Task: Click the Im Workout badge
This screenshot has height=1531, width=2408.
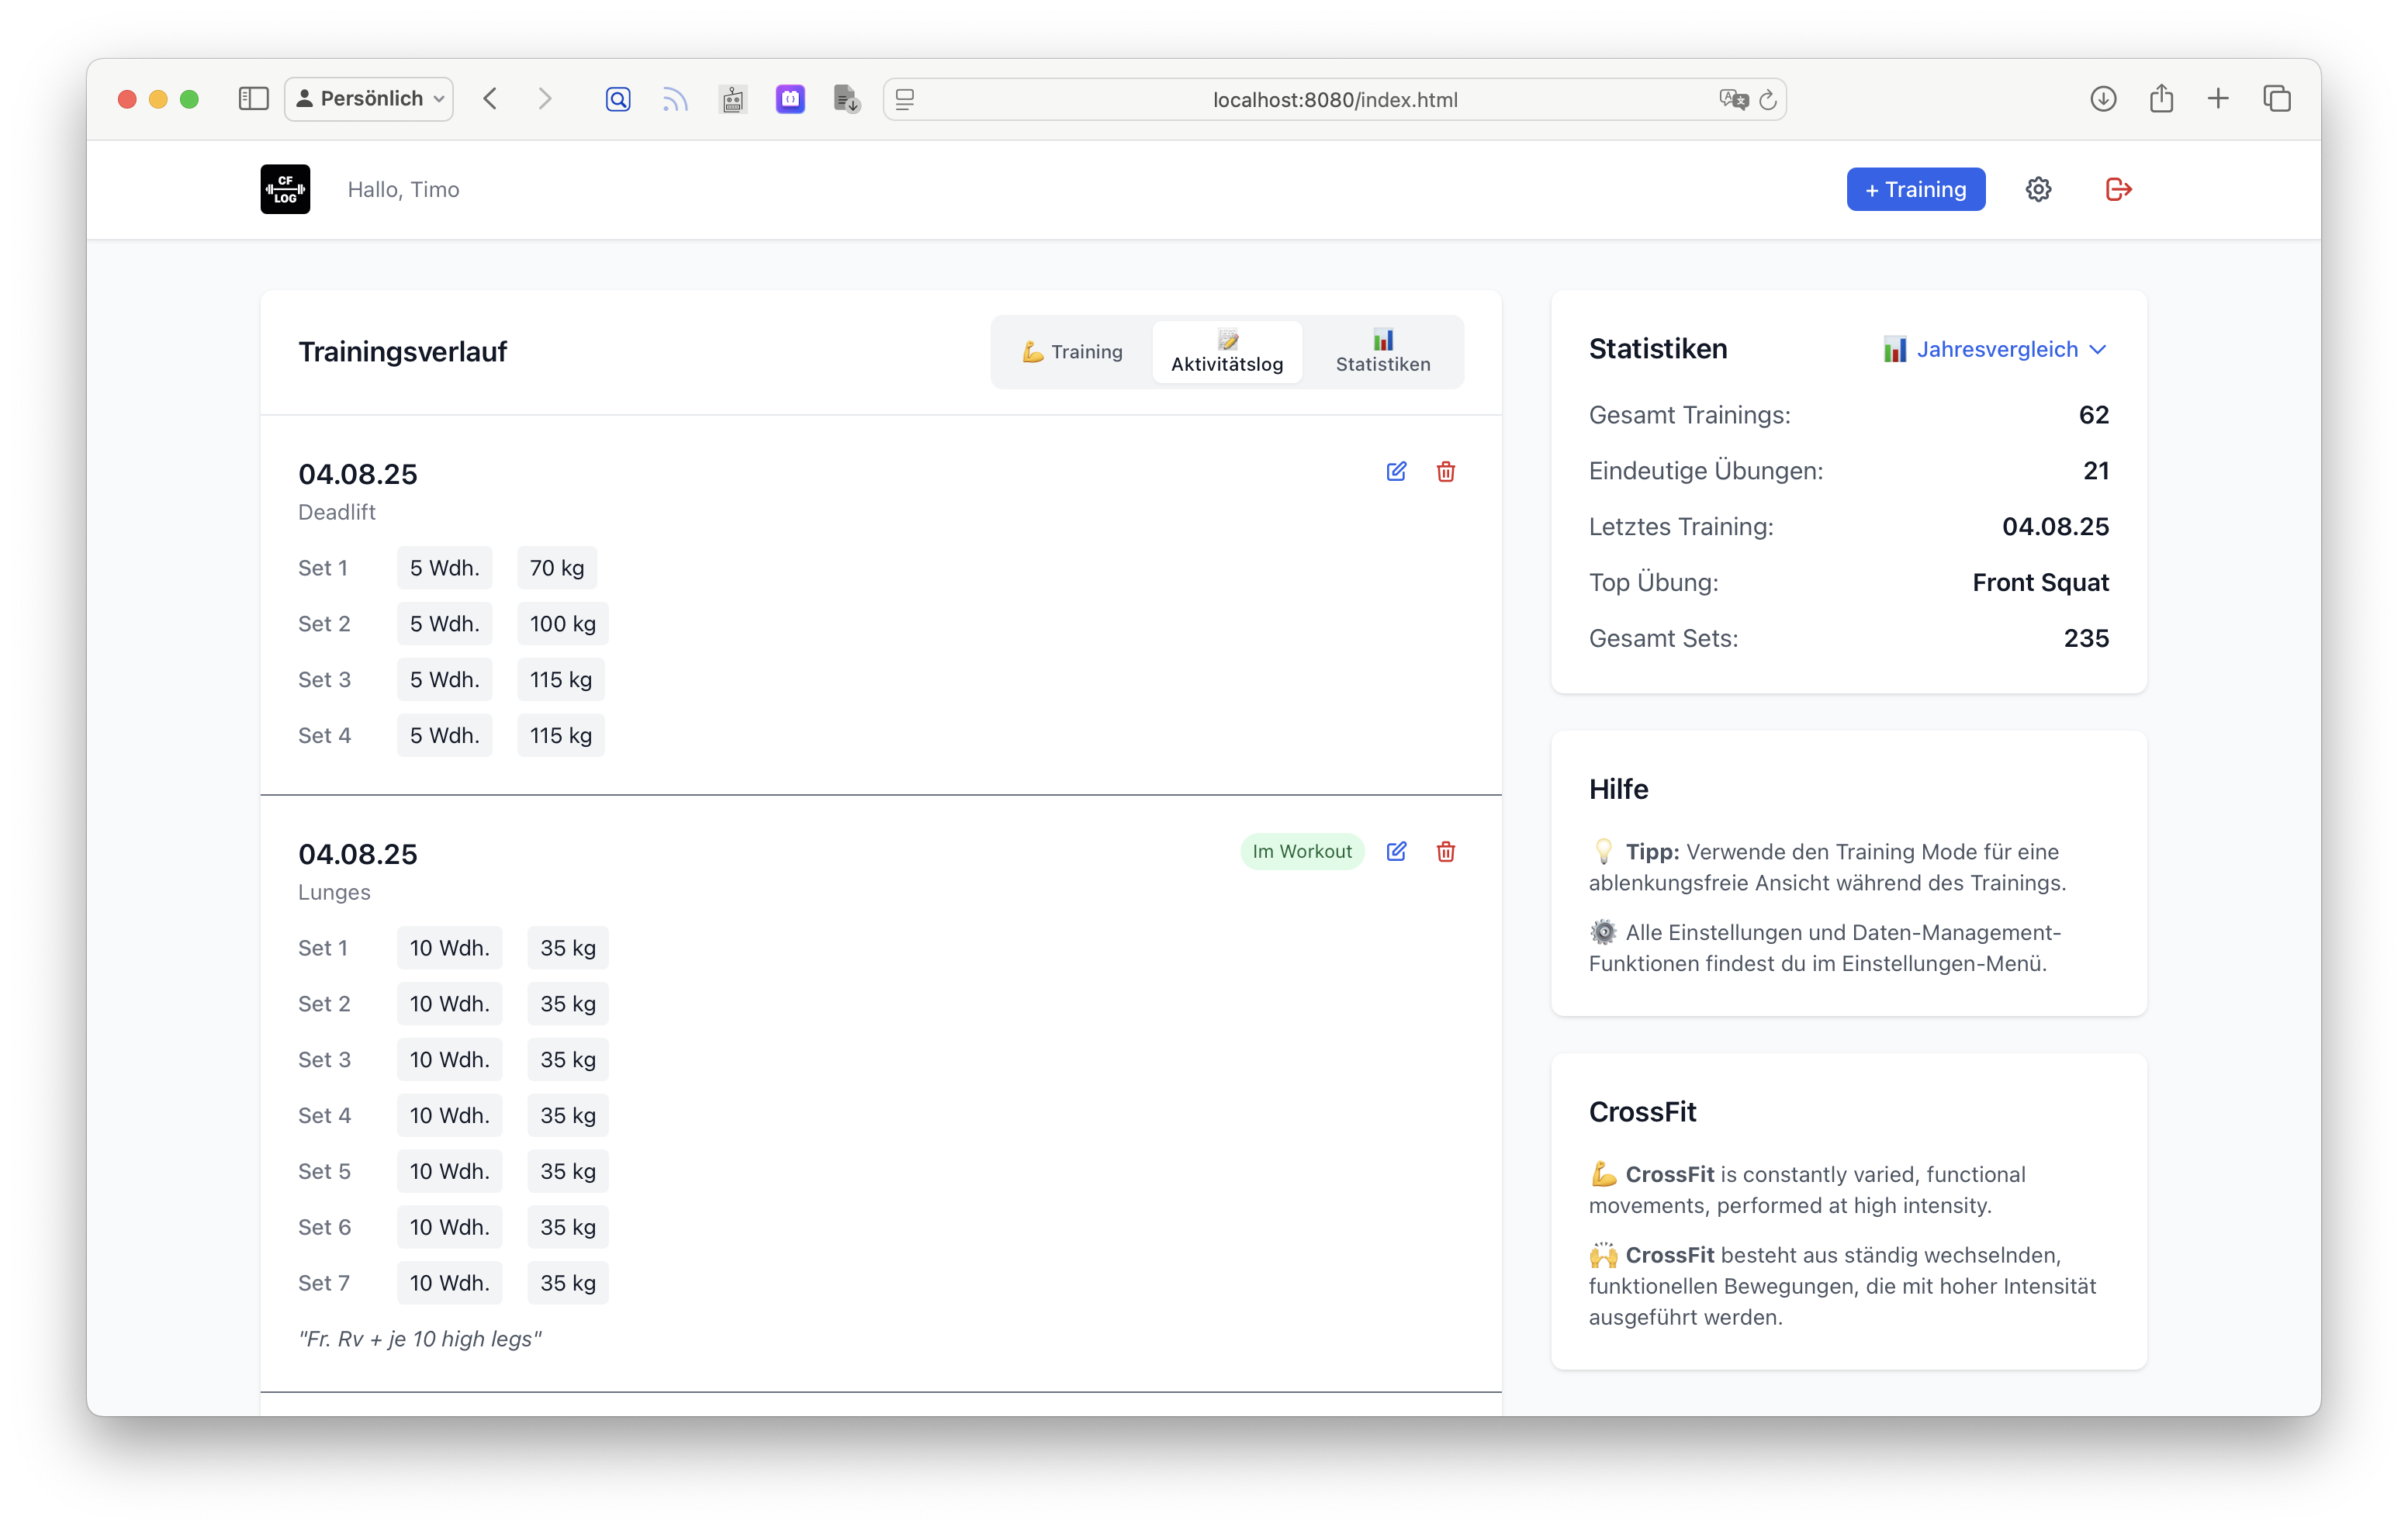Action: (x=1301, y=851)
